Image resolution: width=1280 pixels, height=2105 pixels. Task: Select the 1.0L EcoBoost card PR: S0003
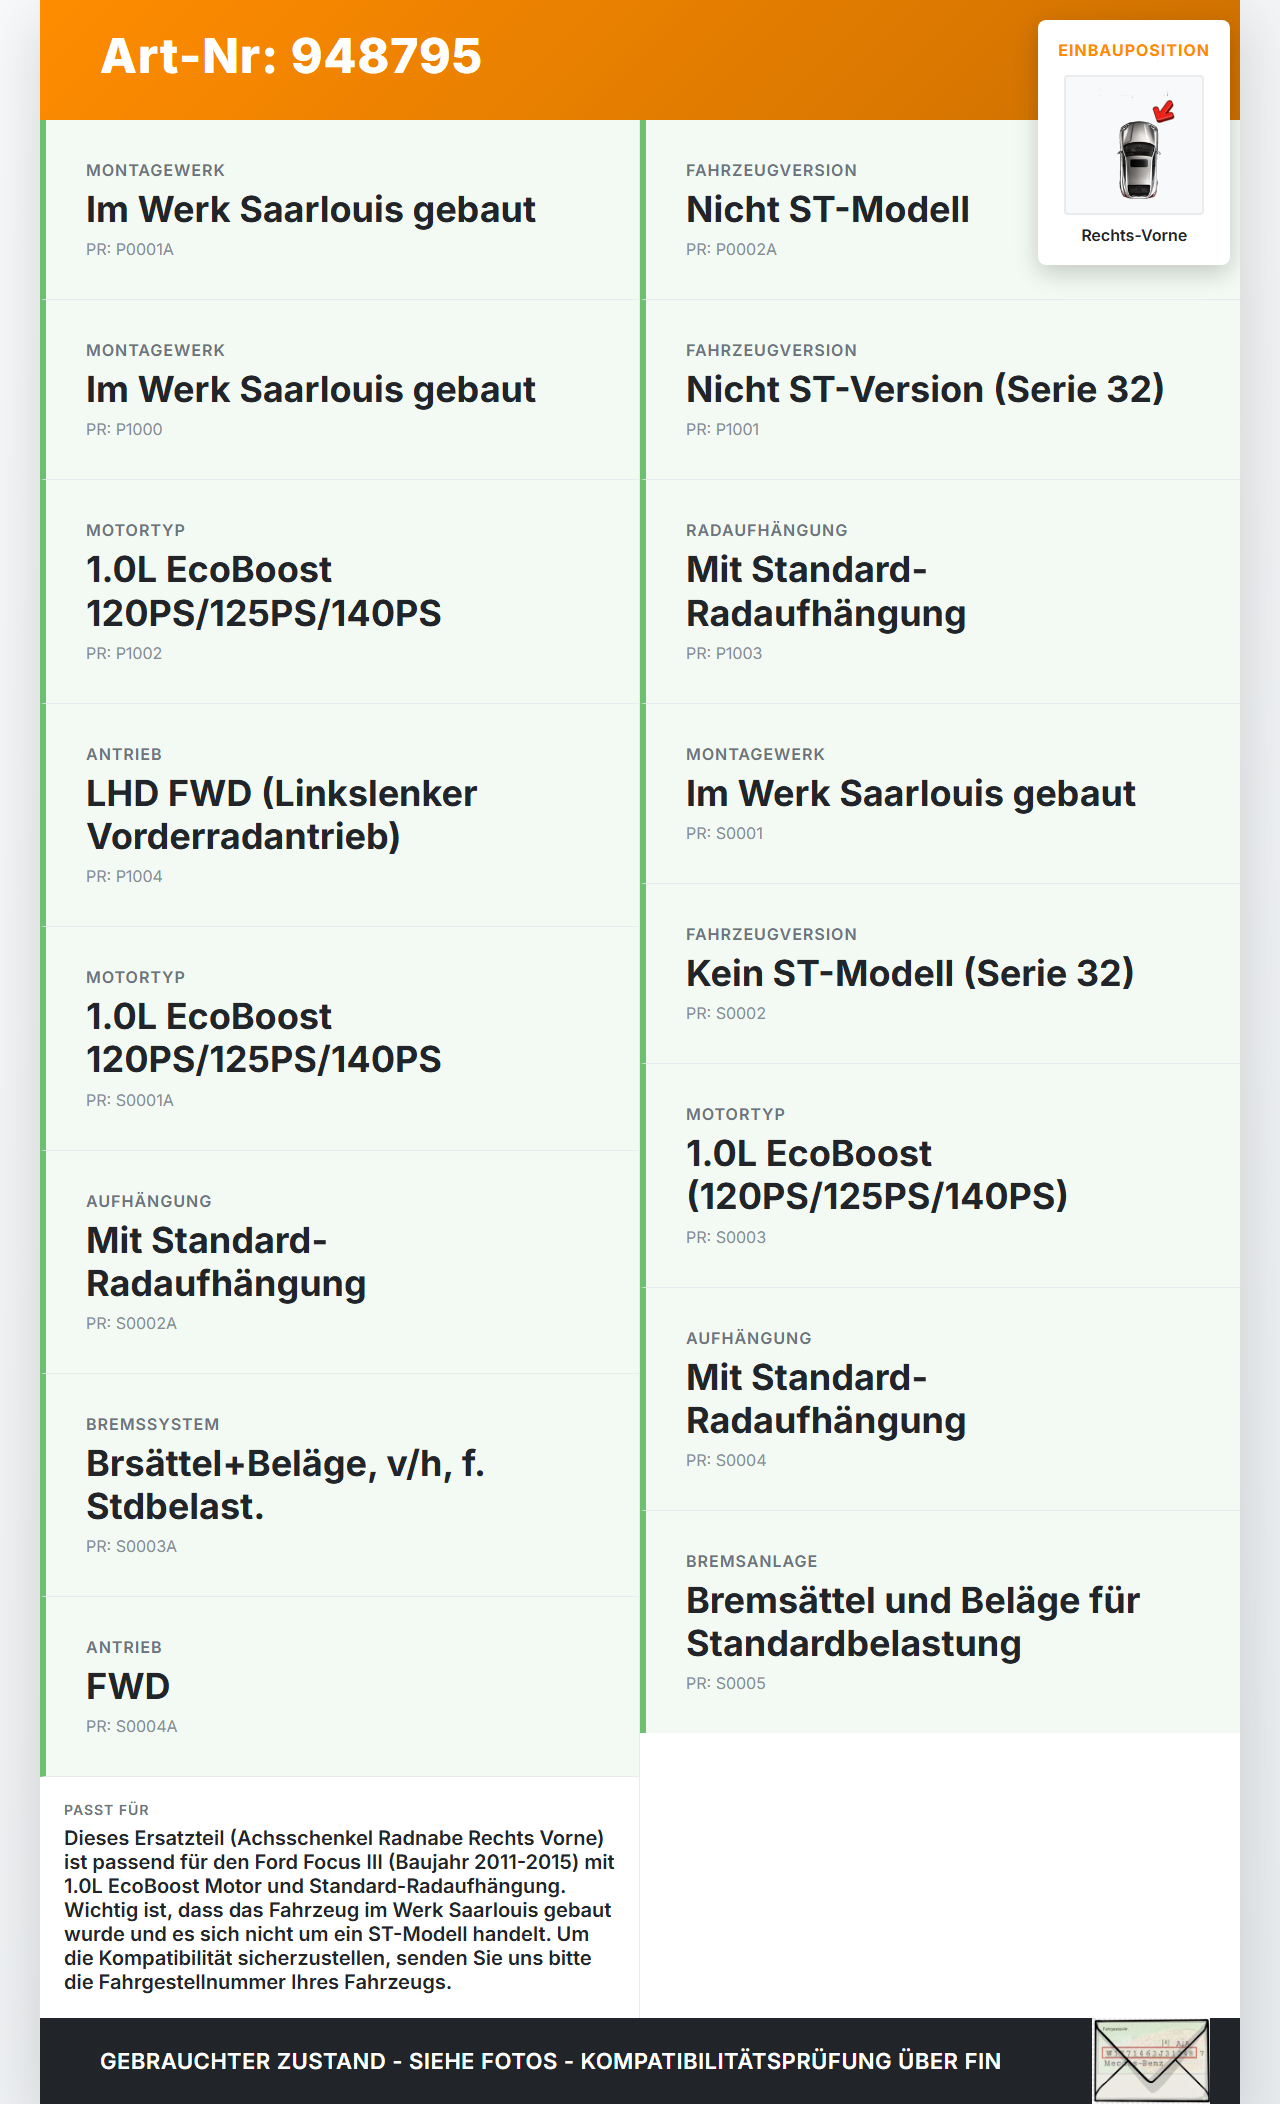pyautogui.click(x=940, y=1176)
